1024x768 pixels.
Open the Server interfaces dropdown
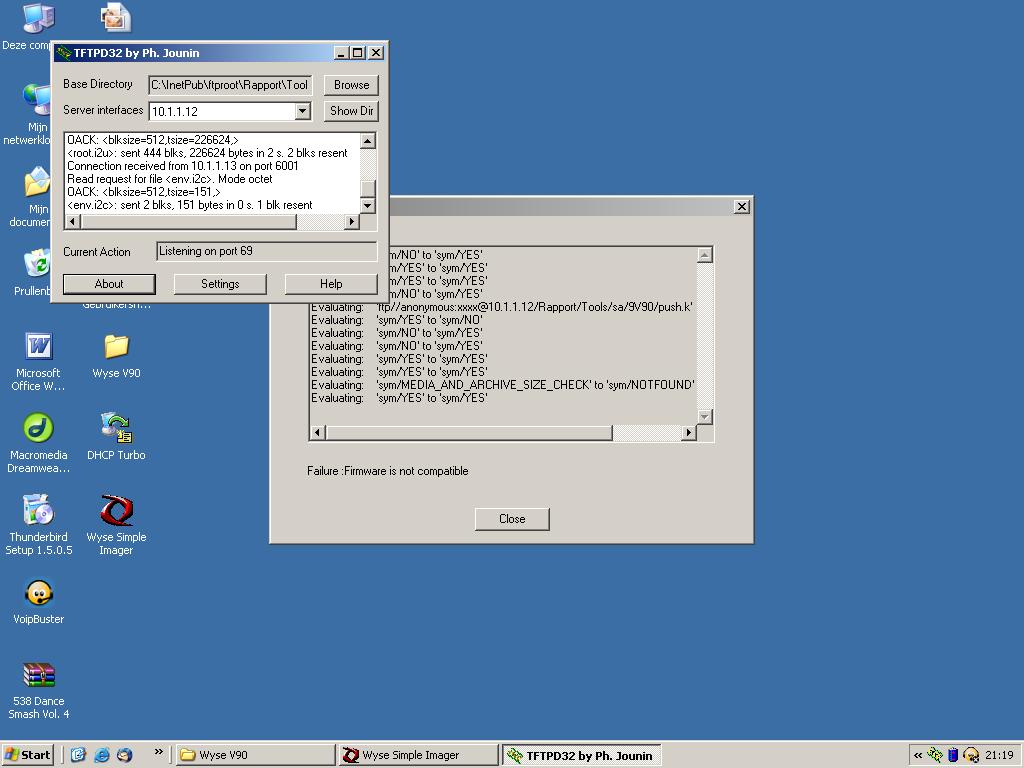tap(302, 111)
